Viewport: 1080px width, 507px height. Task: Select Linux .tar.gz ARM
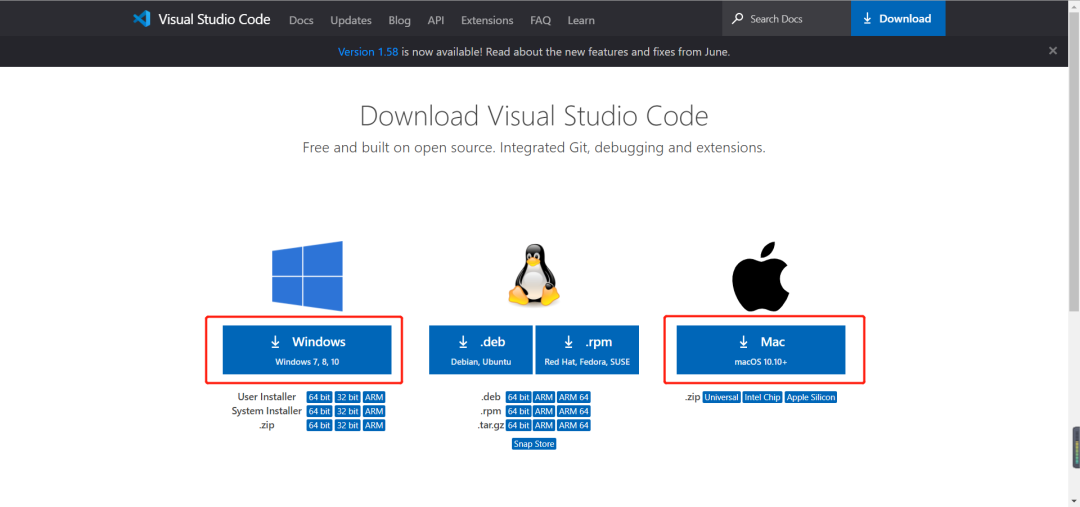[544, 426]
